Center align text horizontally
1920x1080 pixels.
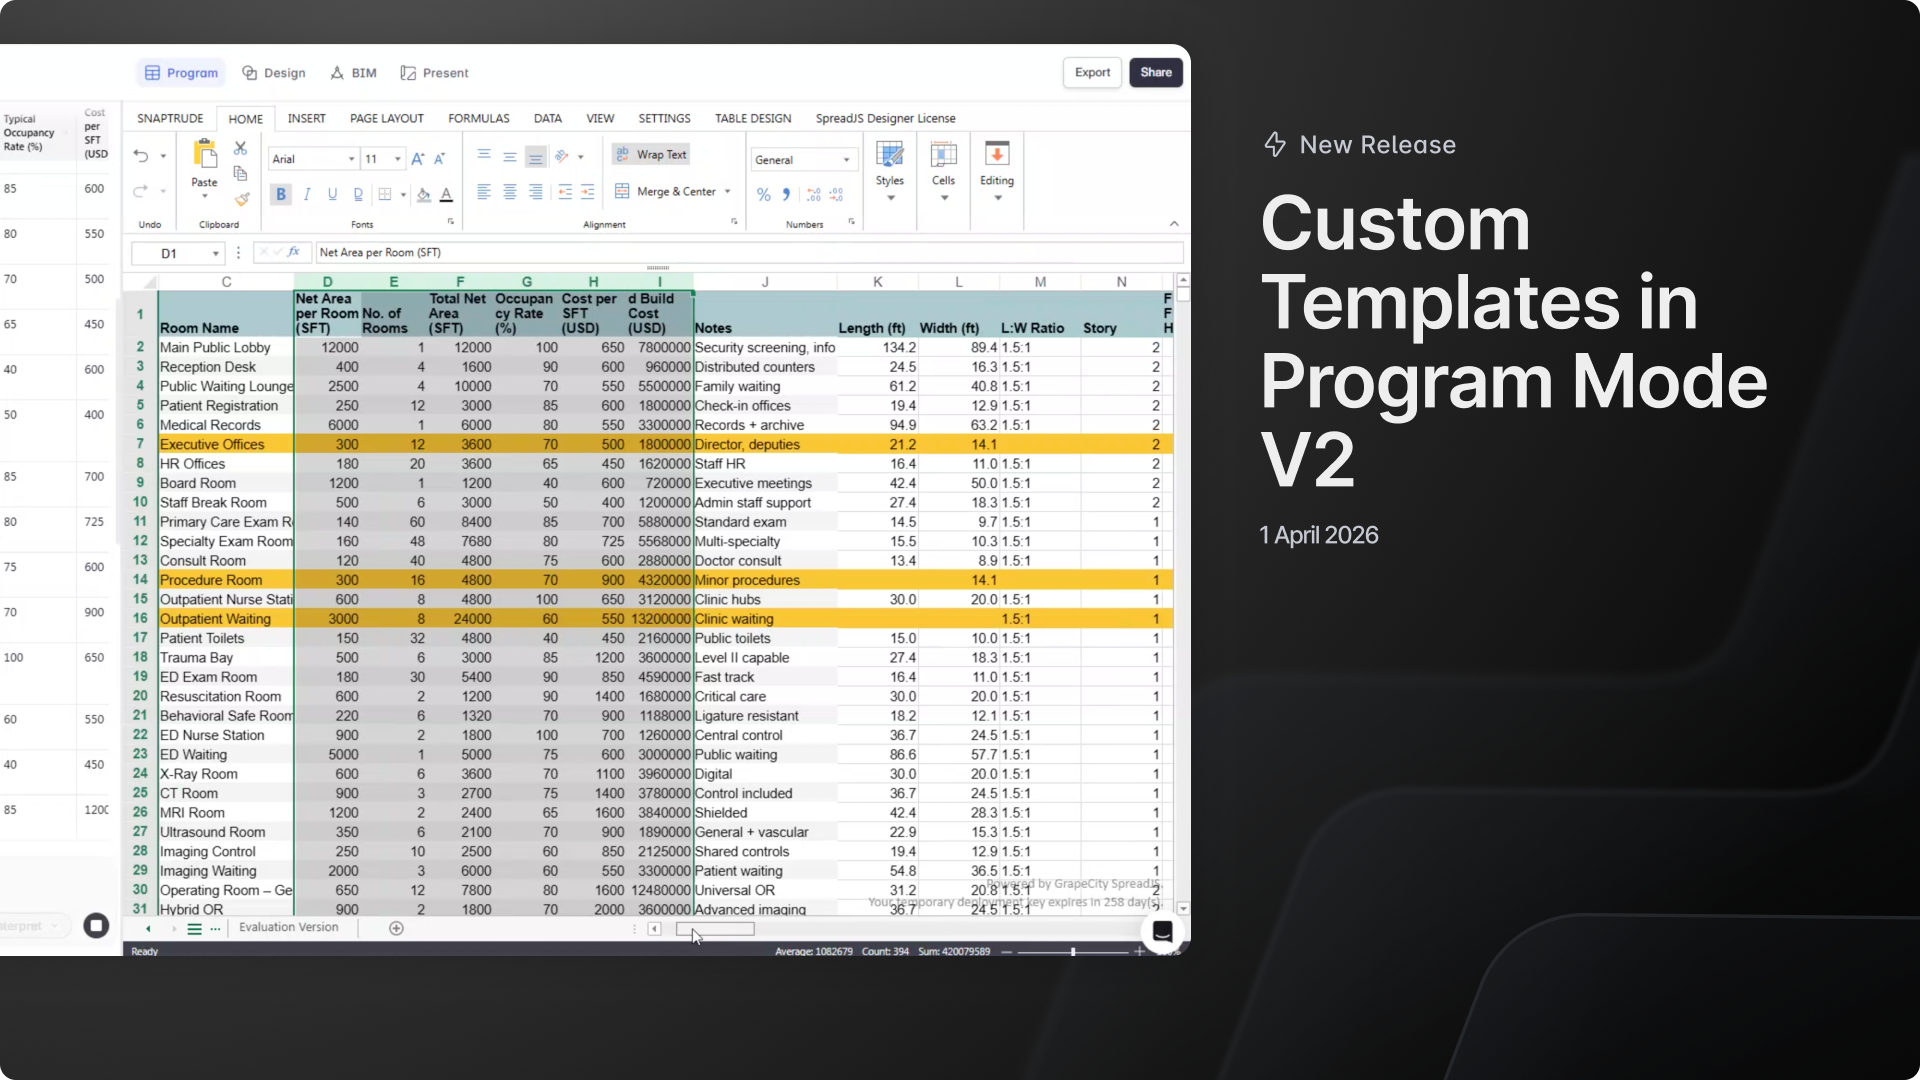[510, 192]
